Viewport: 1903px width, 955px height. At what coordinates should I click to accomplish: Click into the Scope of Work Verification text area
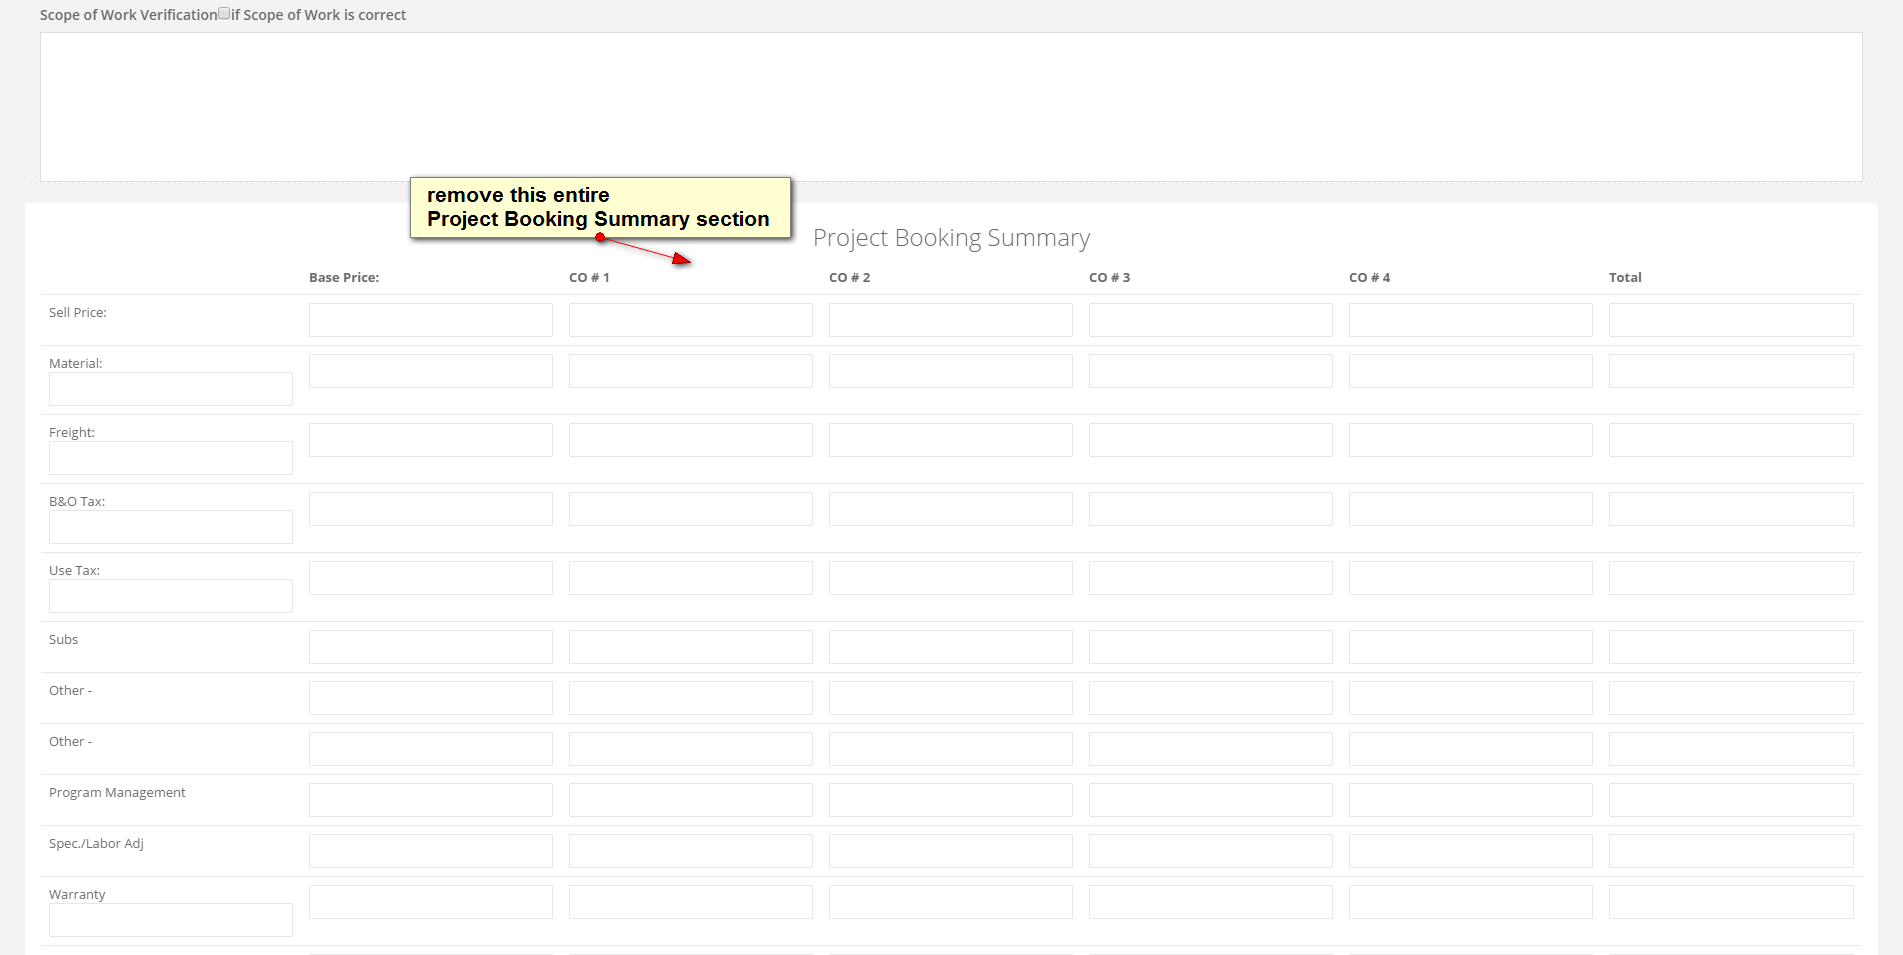951,107
